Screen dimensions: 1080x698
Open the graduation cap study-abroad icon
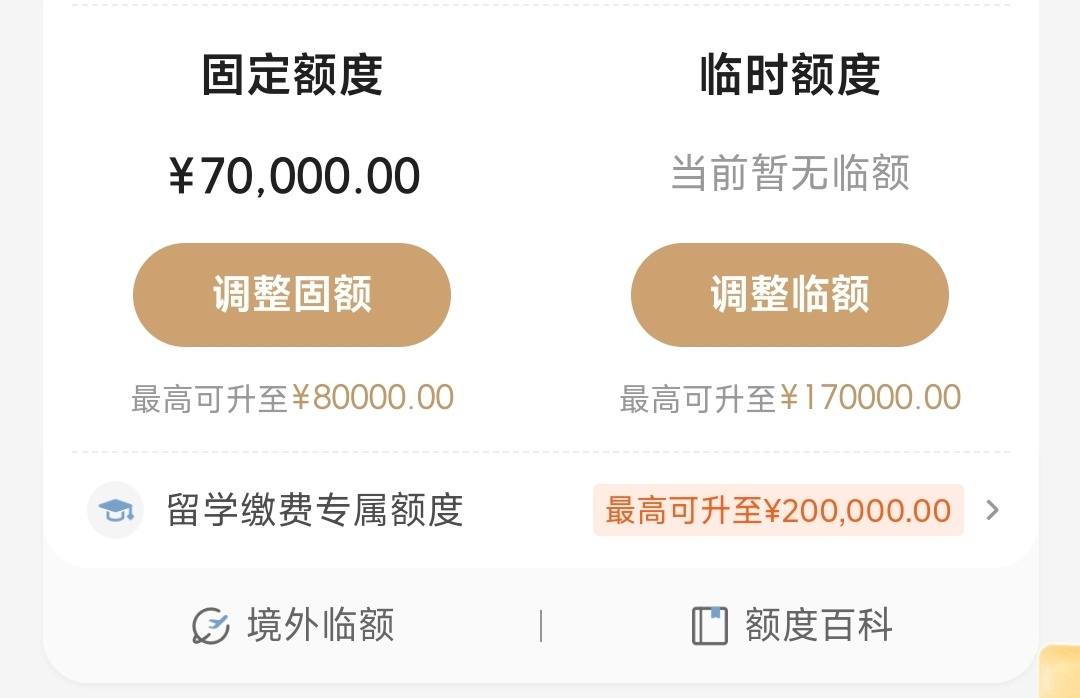[x=116, y=510]
